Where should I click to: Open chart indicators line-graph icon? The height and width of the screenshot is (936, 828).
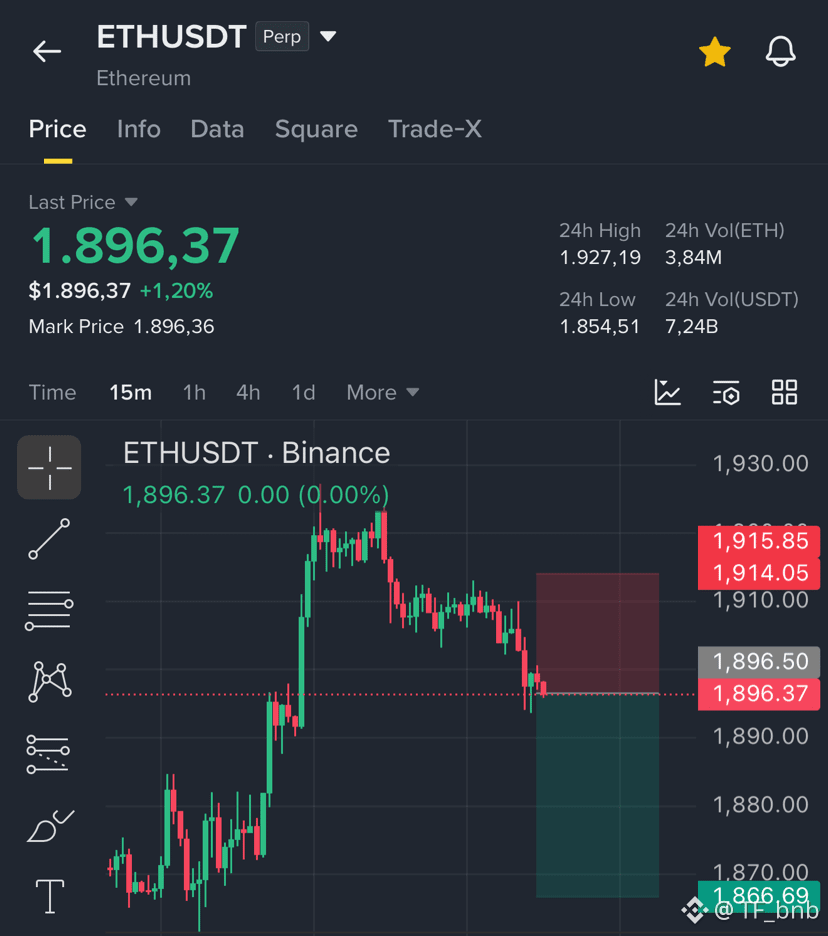pos(667,393)
